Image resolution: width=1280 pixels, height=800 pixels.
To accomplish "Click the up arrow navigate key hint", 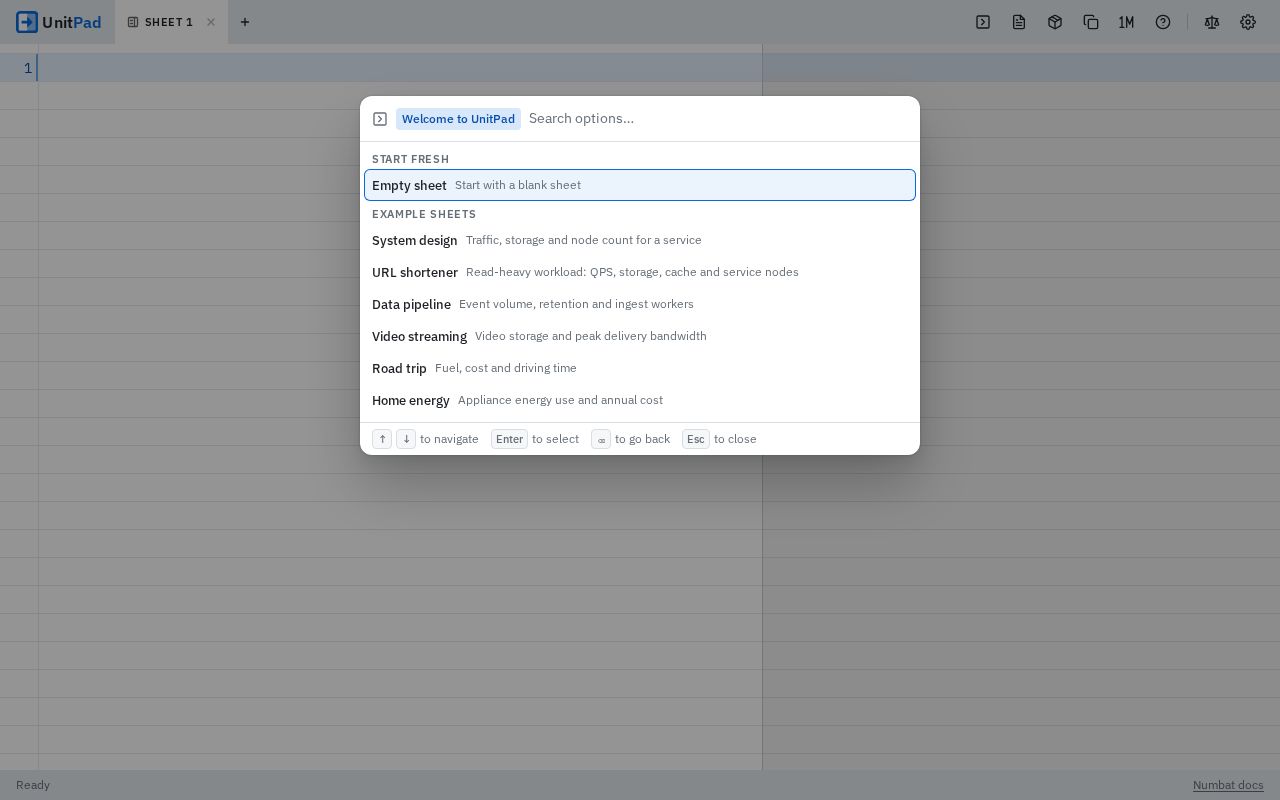I will click(x=382, y=439).
